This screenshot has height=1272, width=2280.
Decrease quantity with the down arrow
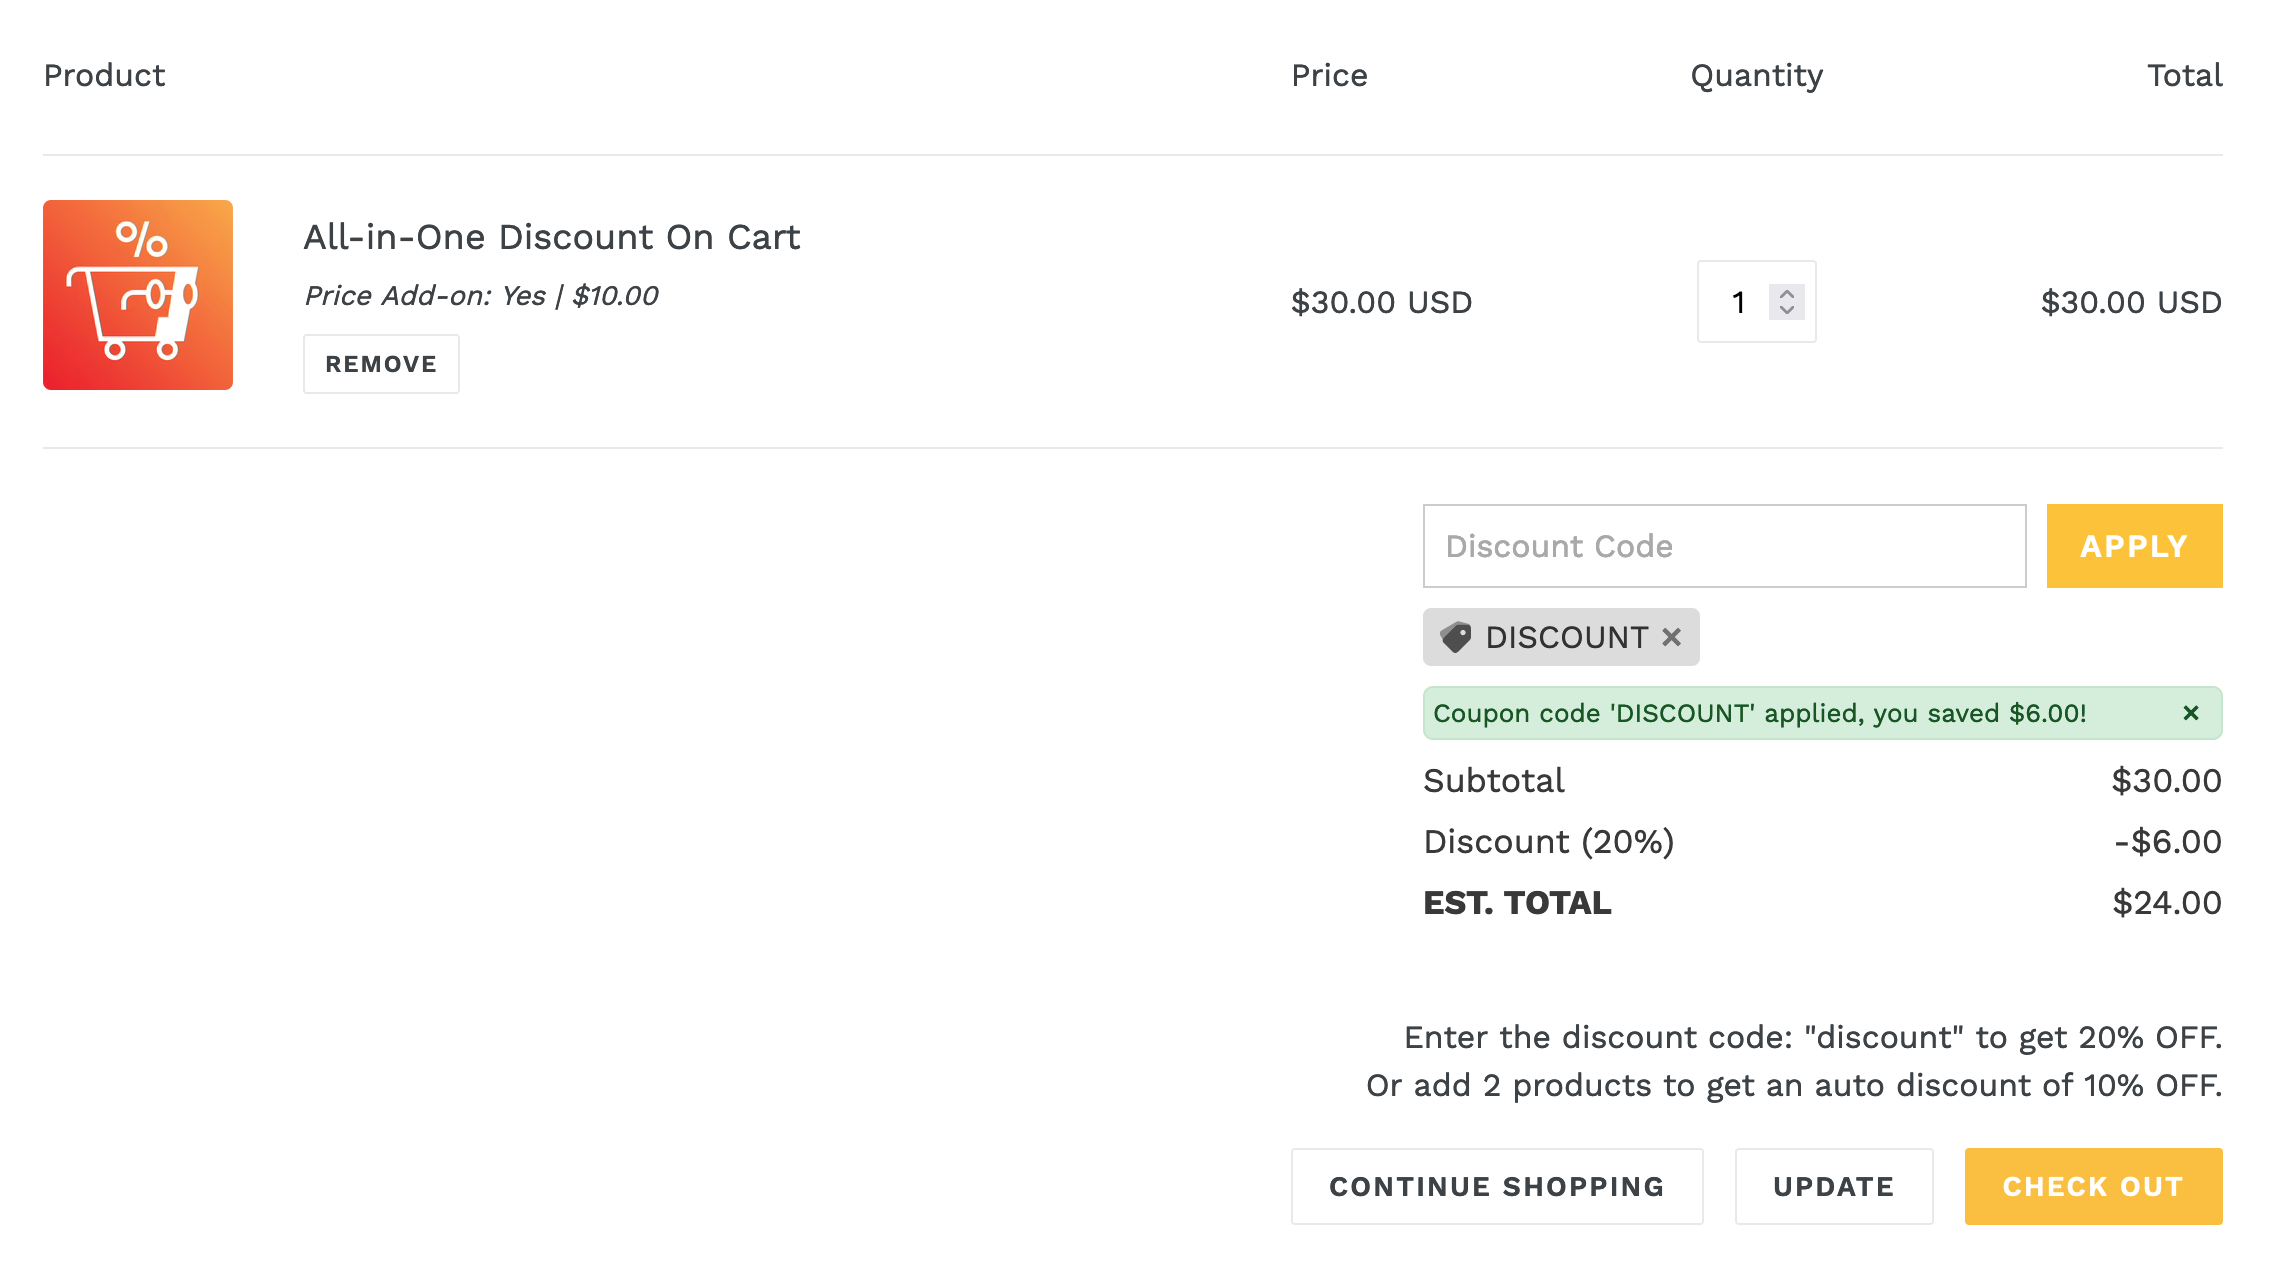1787,310
